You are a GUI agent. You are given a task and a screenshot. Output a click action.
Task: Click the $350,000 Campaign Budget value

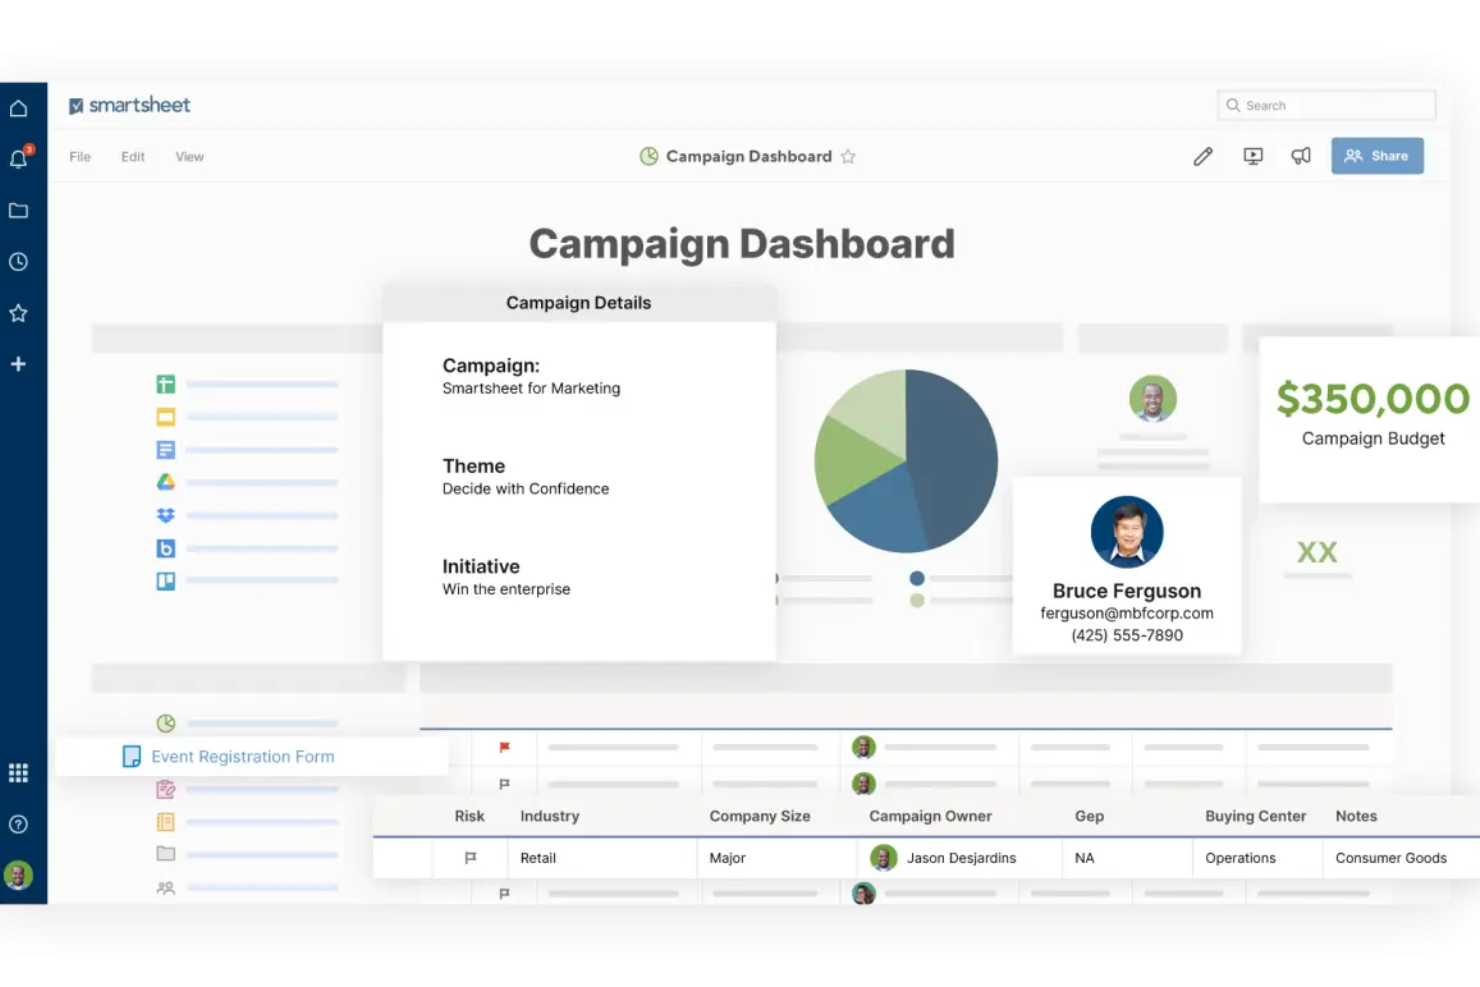tap(1373, 399)
